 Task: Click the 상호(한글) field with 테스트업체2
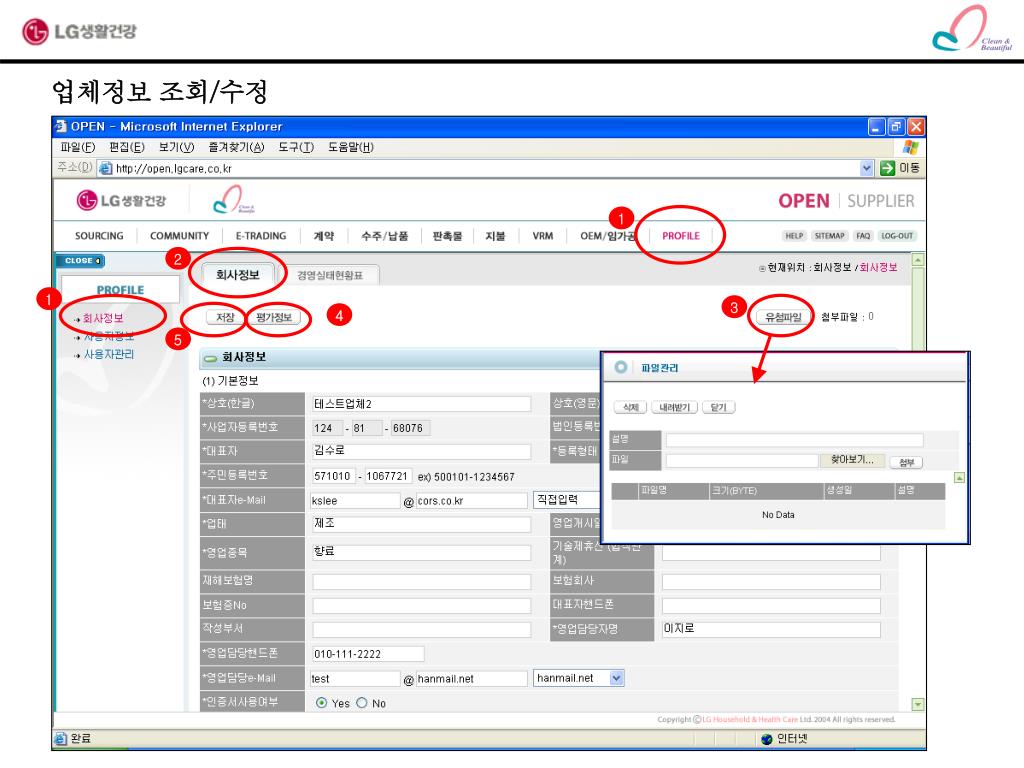pyautogui.click(x=421, y=404)
